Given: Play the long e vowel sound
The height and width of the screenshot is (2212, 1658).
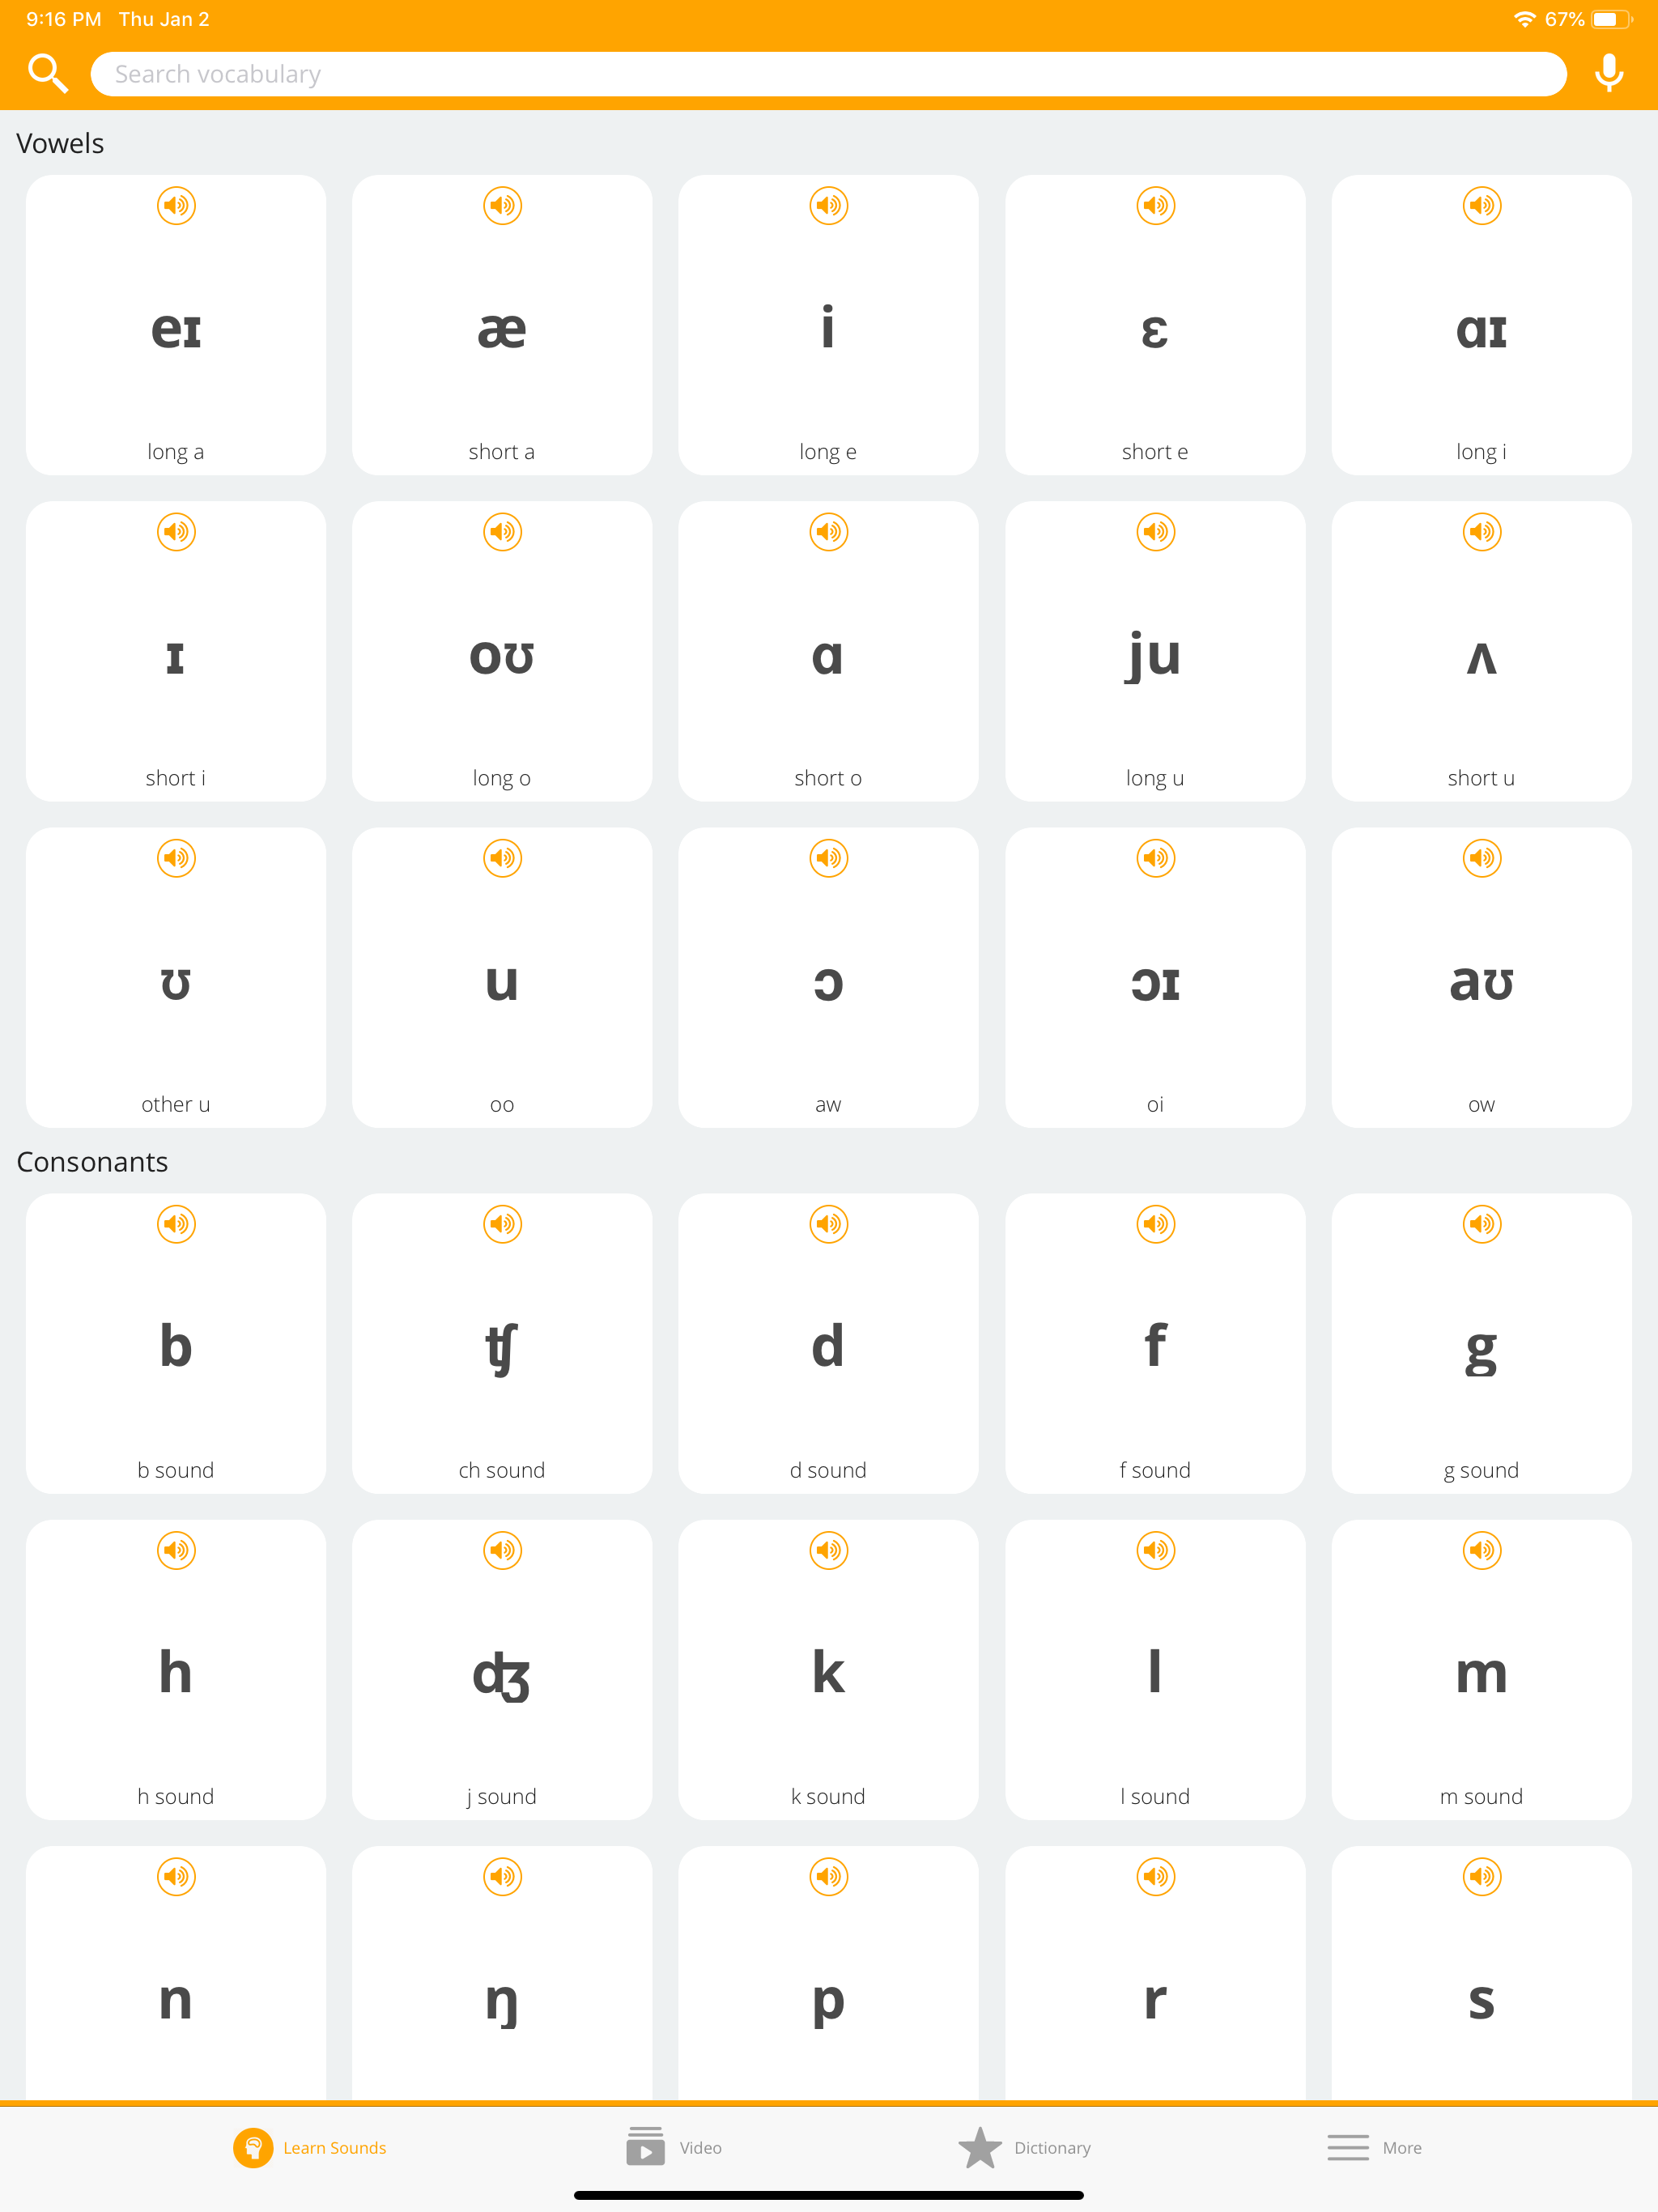Looking at the screenshot, I should tap(828, 205).
